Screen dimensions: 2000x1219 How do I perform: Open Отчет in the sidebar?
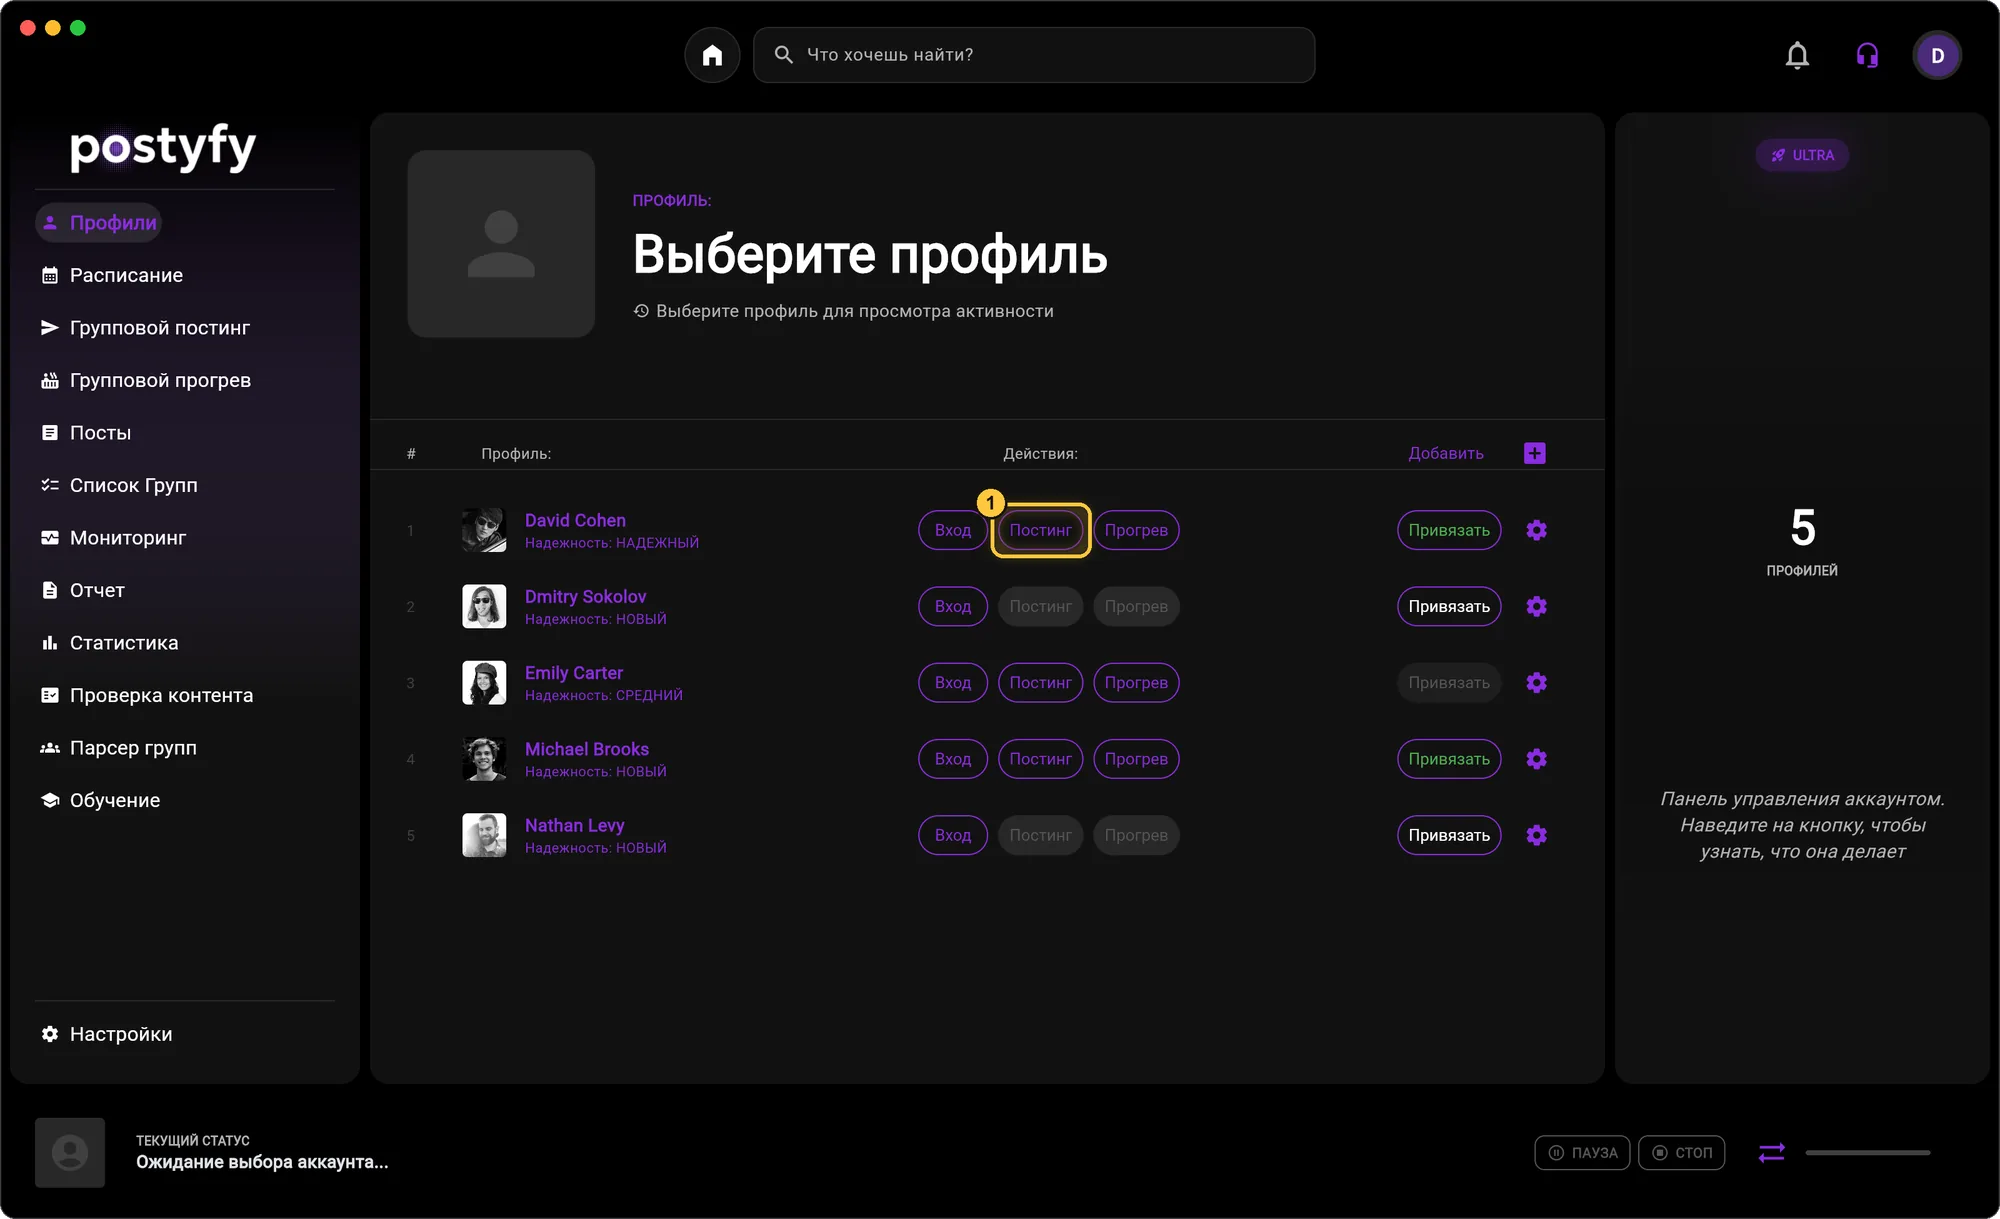coord(83,590)
